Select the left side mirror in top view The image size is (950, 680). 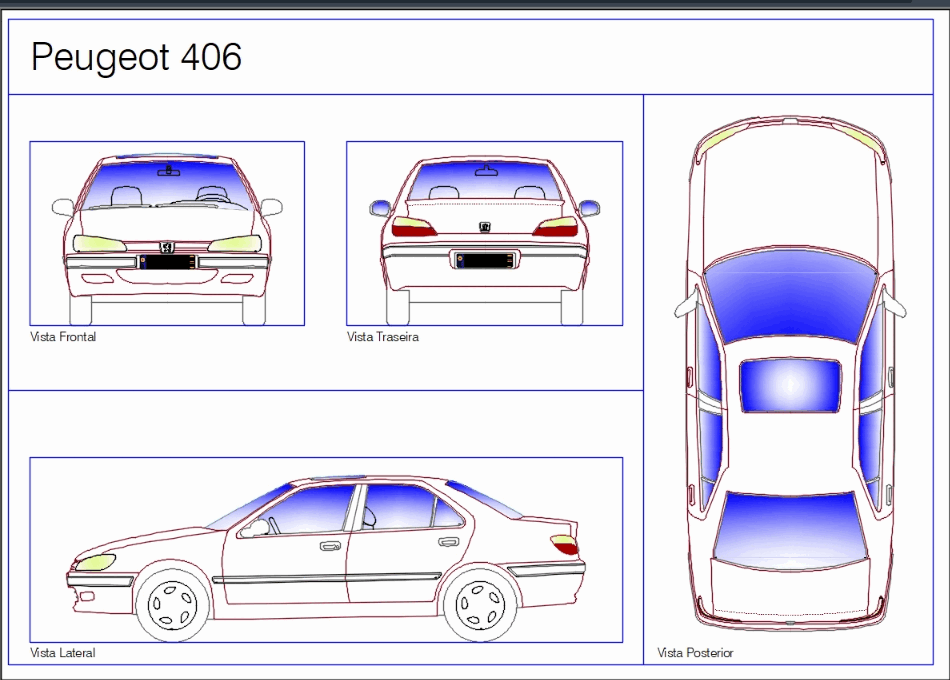[684, 305]
